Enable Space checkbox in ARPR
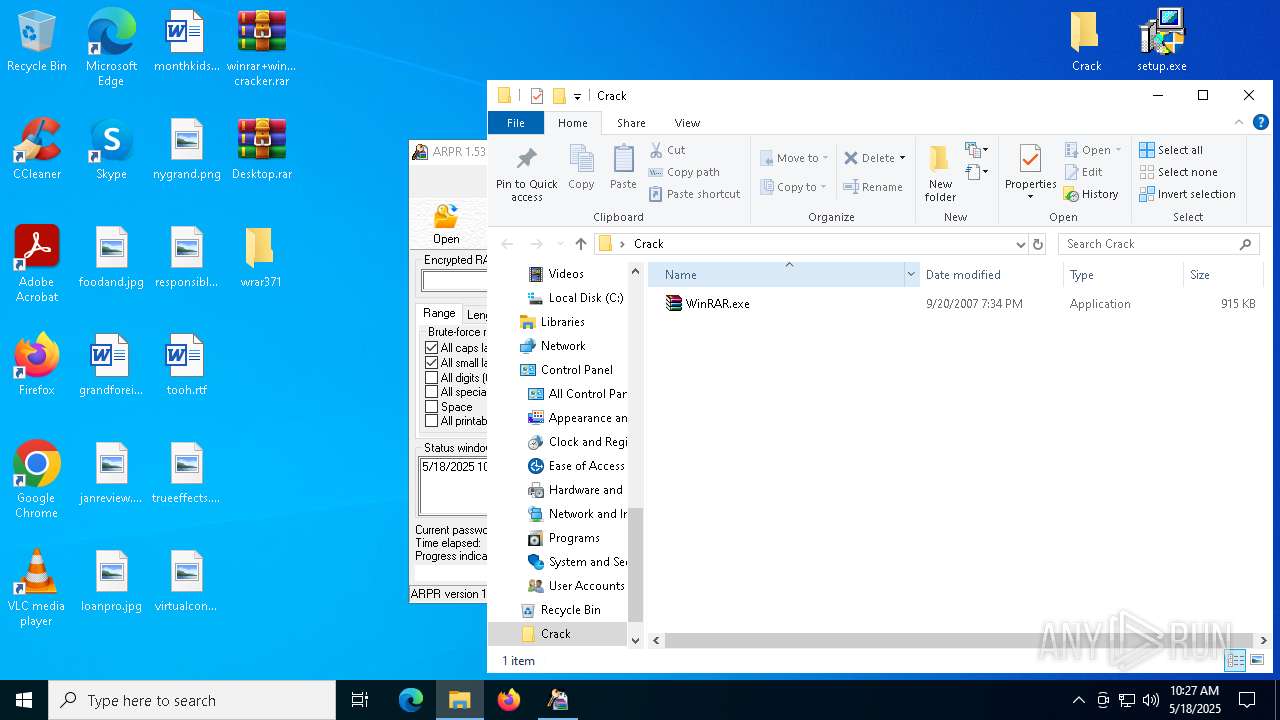Viewport: 1280px width, 720px height. pos(432,407)
